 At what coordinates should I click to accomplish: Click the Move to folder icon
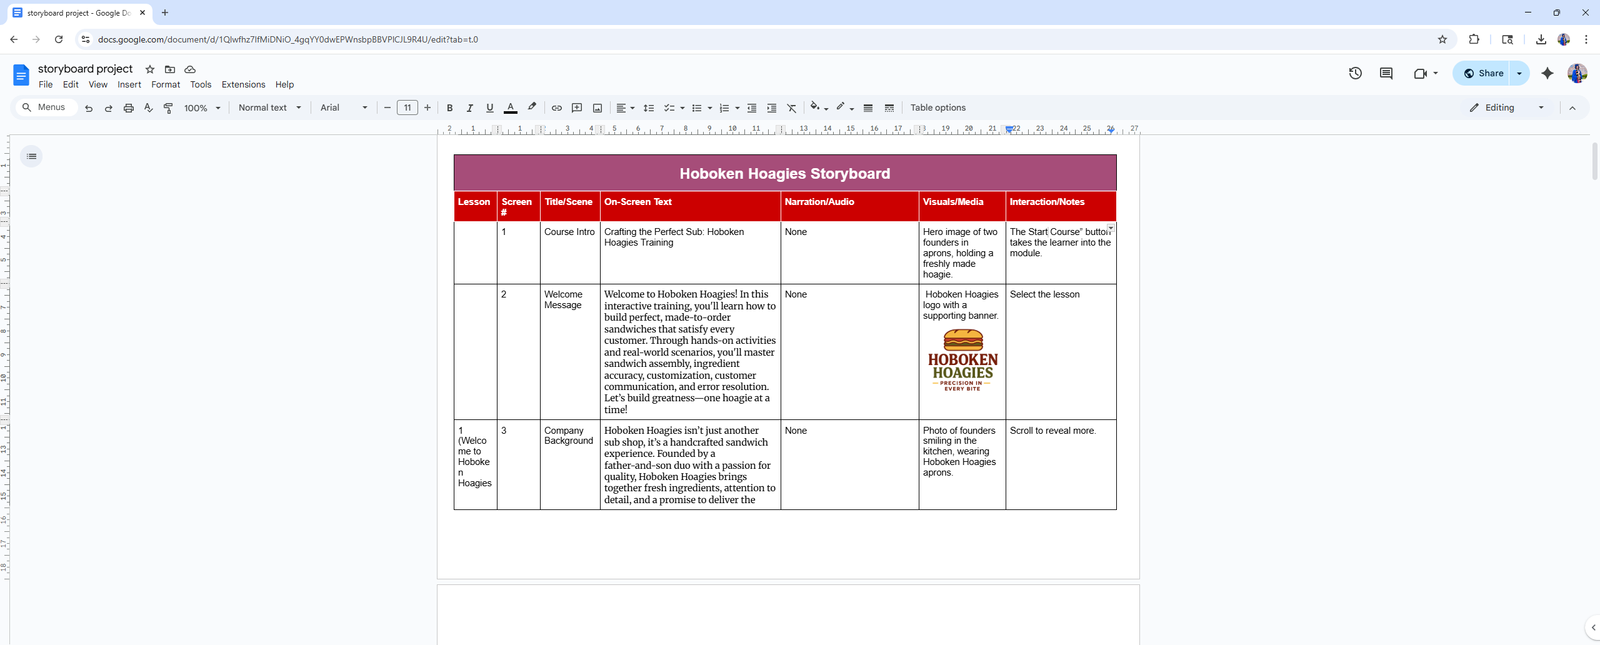pos(170,69)
